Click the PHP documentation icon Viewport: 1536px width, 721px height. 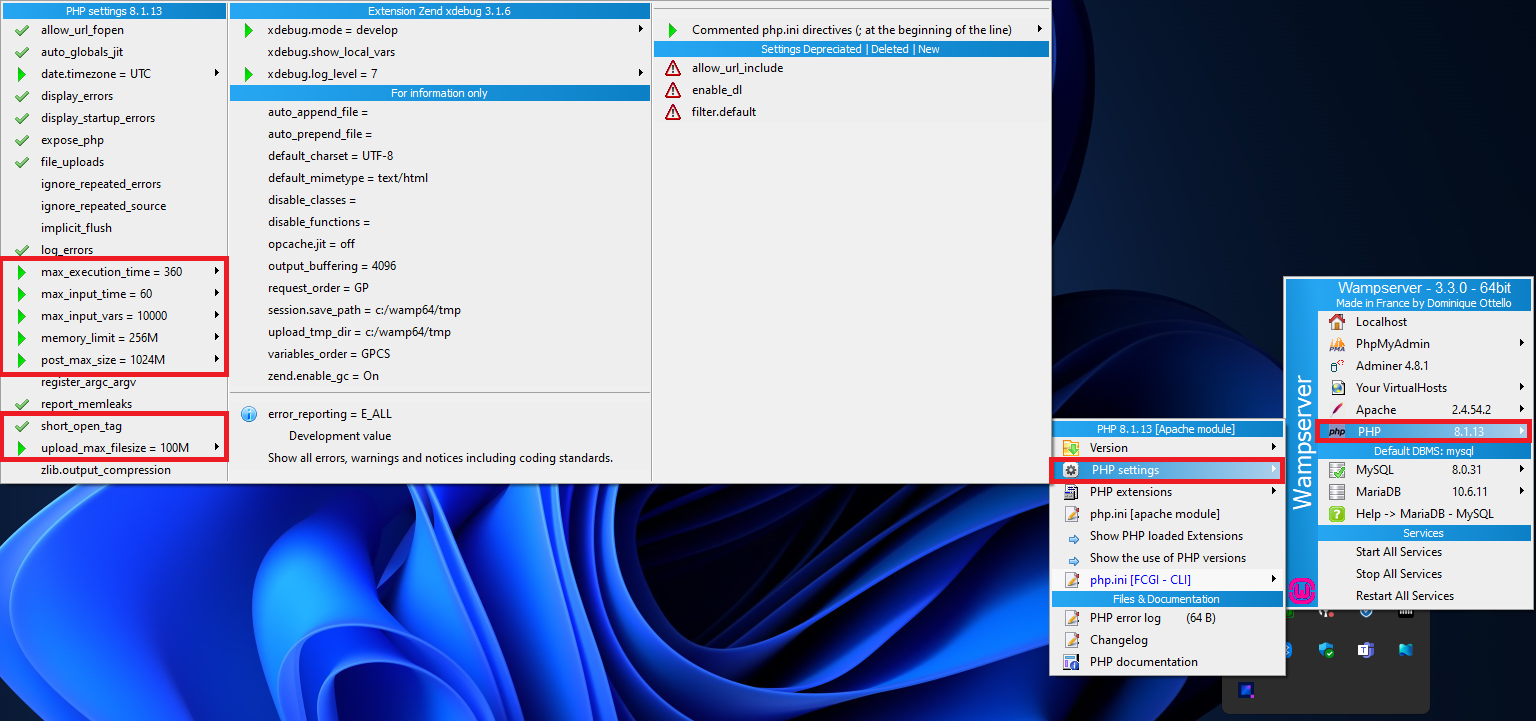[1071, 662]
